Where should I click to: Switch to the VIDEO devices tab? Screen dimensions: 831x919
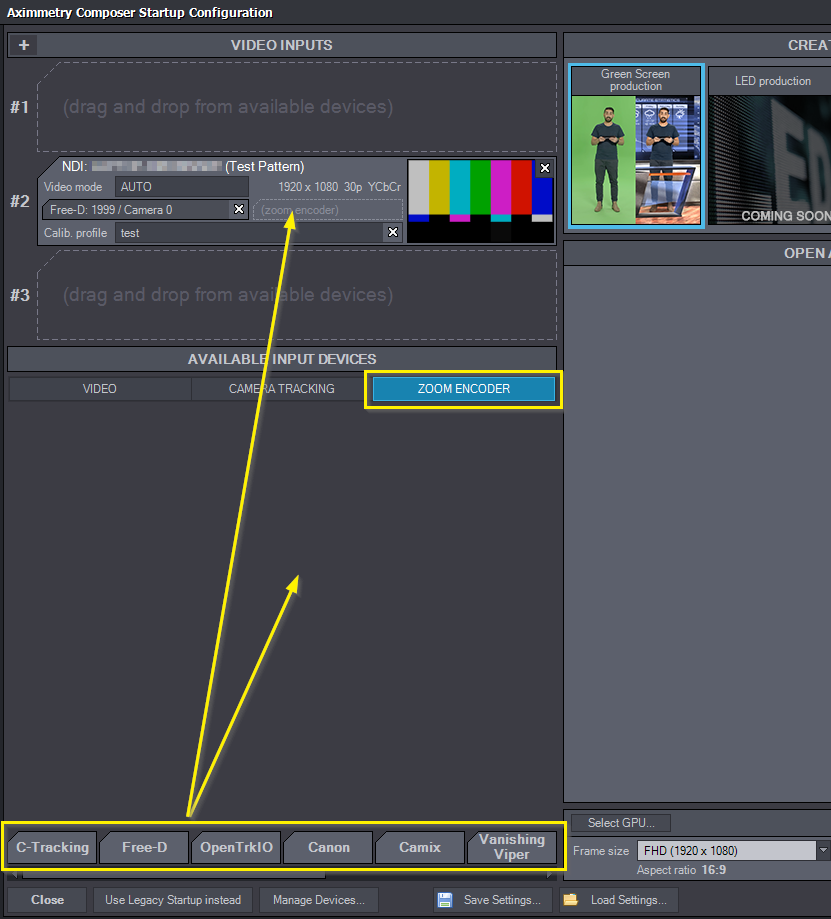(x=100, y=389)
